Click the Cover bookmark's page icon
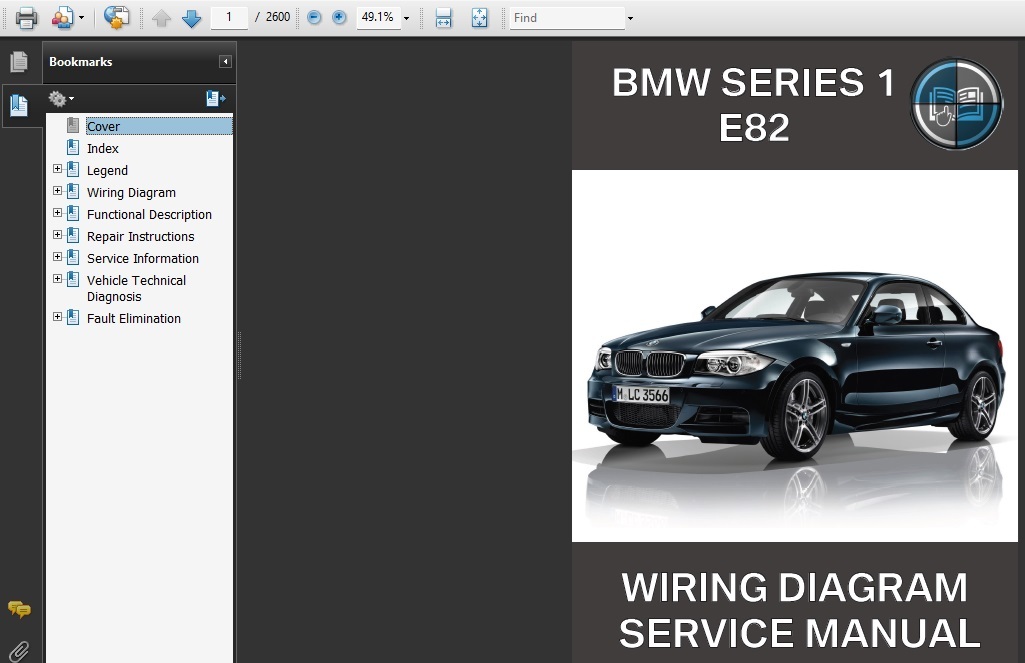The height and width of the screenshot is (663, 1025). click(x=73, y=126)
